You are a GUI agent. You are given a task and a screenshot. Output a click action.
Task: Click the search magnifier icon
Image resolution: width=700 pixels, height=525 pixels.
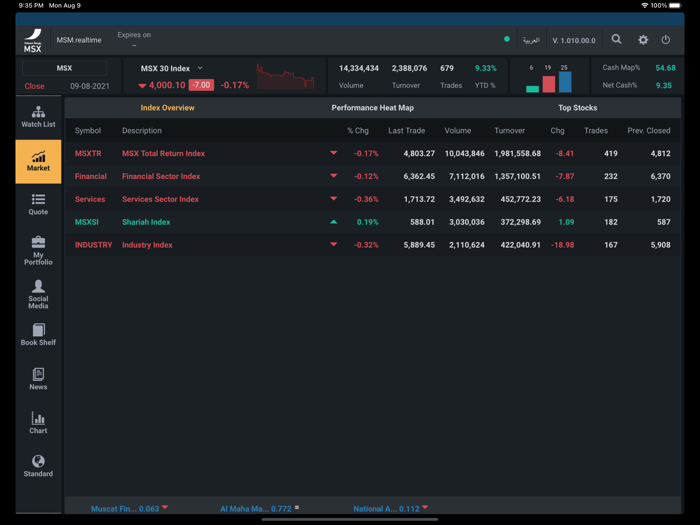(616, 40)
